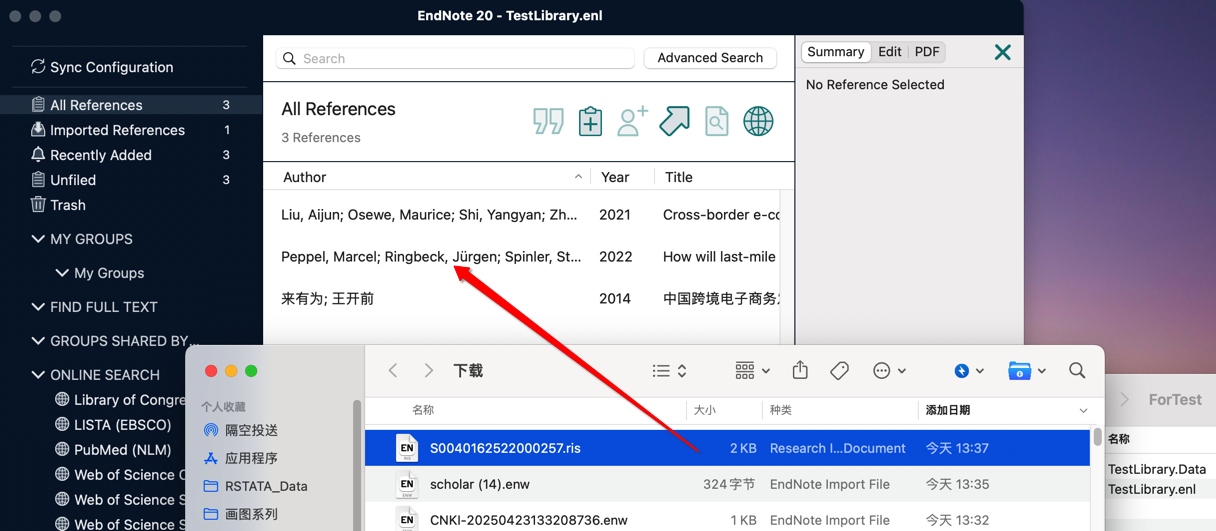Switch to the Edit tab
This screenshot has height=531, width=1216.
889,52
